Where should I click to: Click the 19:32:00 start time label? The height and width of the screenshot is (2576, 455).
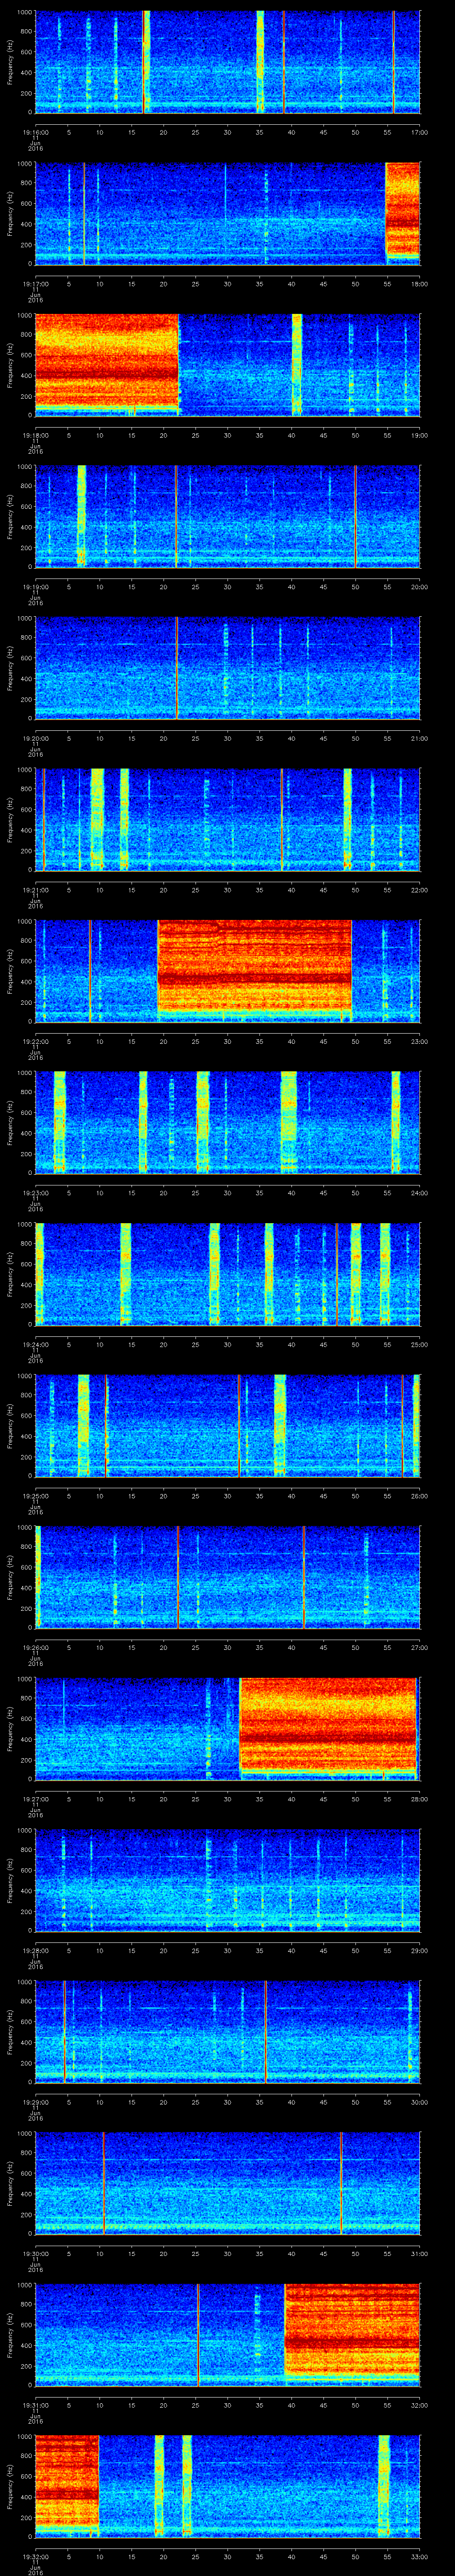pyautogui.click(x=36, y=2558)
